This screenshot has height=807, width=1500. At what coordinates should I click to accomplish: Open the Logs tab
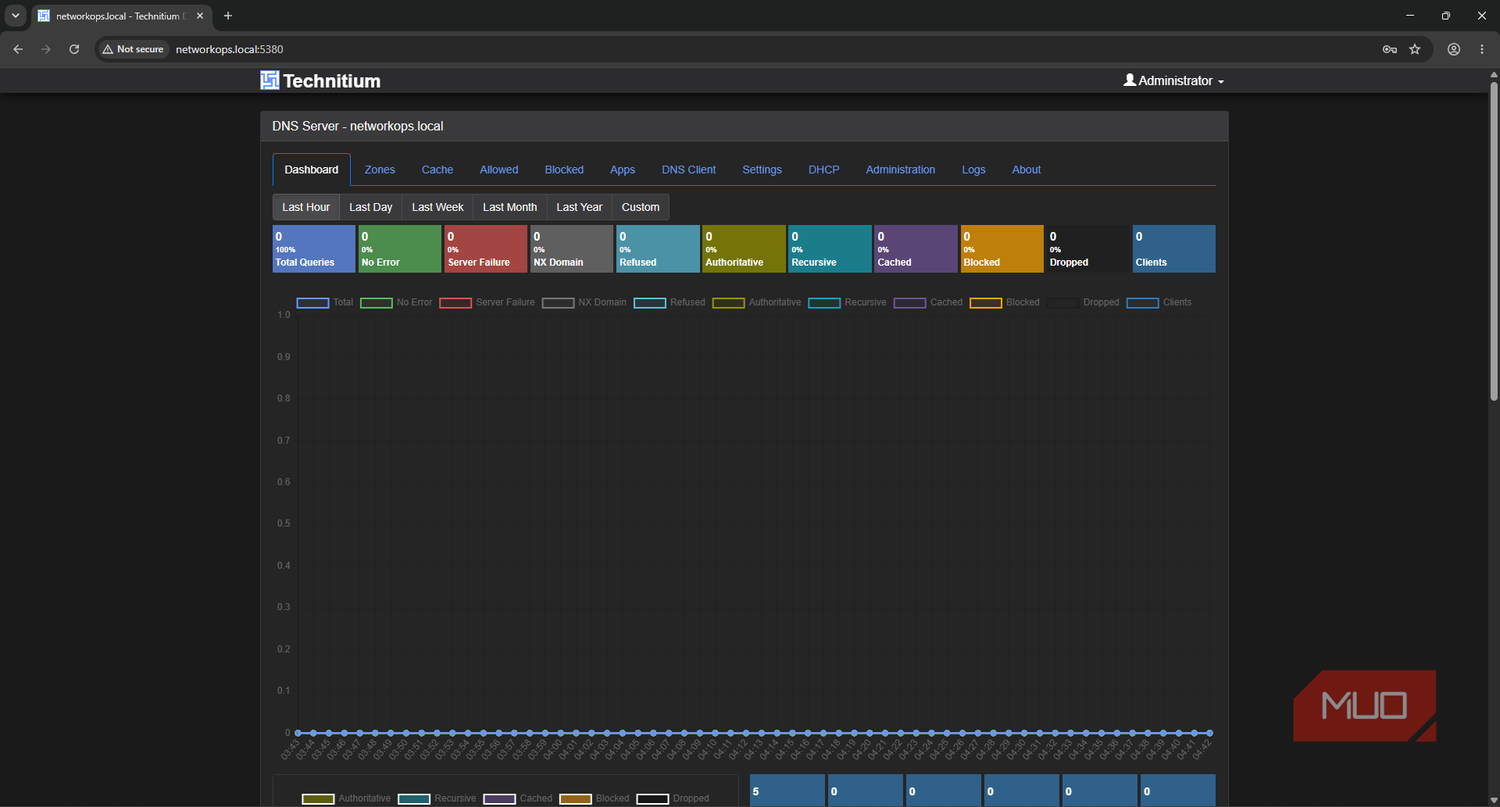(x=974, y=170)
